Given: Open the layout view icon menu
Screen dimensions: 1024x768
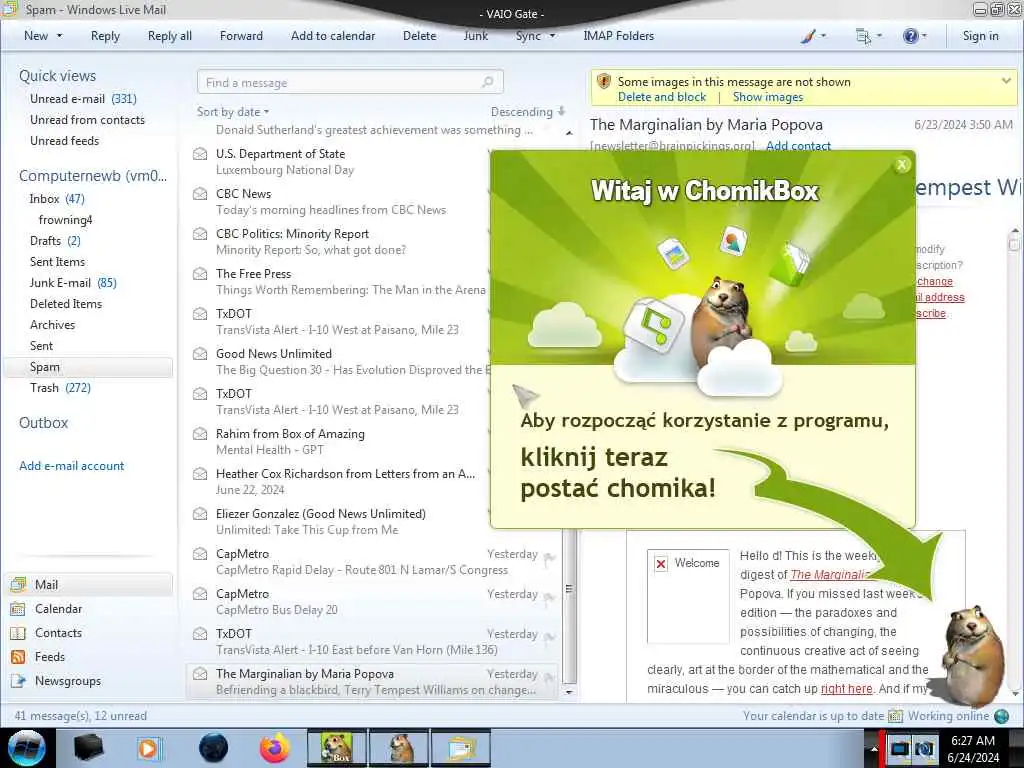Looking at the screenshot, I should coord(863,36).
